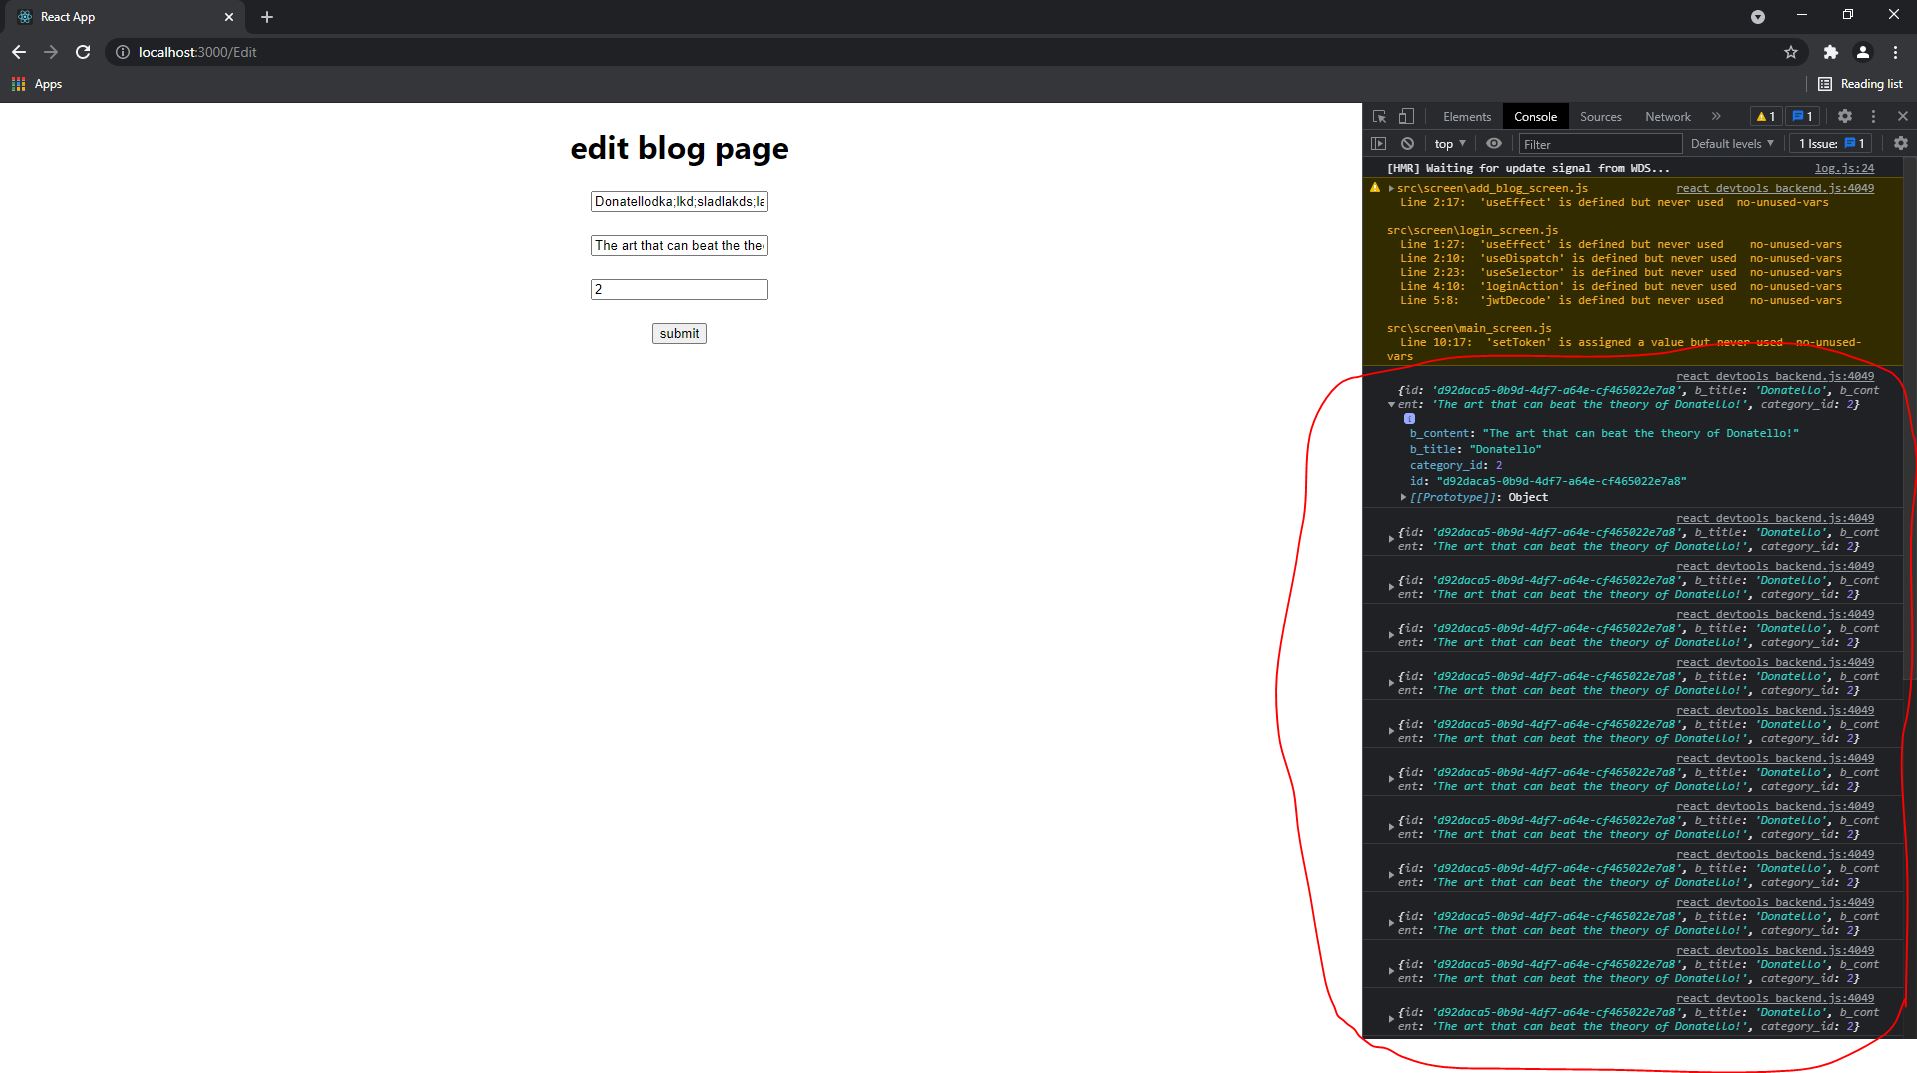Open the DevTools three-dot customize menu
The image size is (1917, 1073).
point(1873,116)
